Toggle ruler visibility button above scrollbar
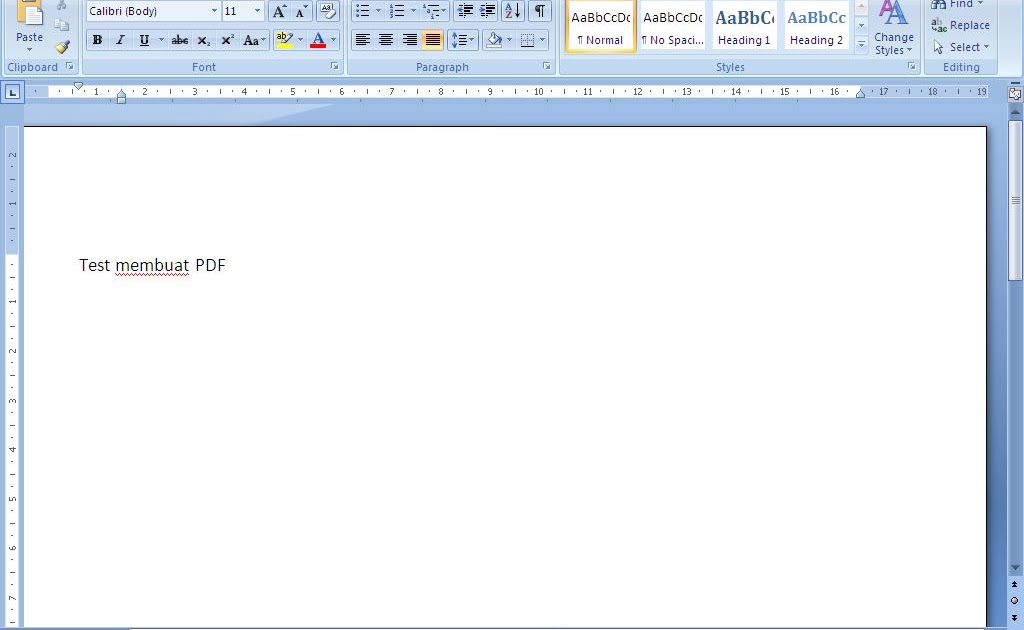 tap(1015, 93)
